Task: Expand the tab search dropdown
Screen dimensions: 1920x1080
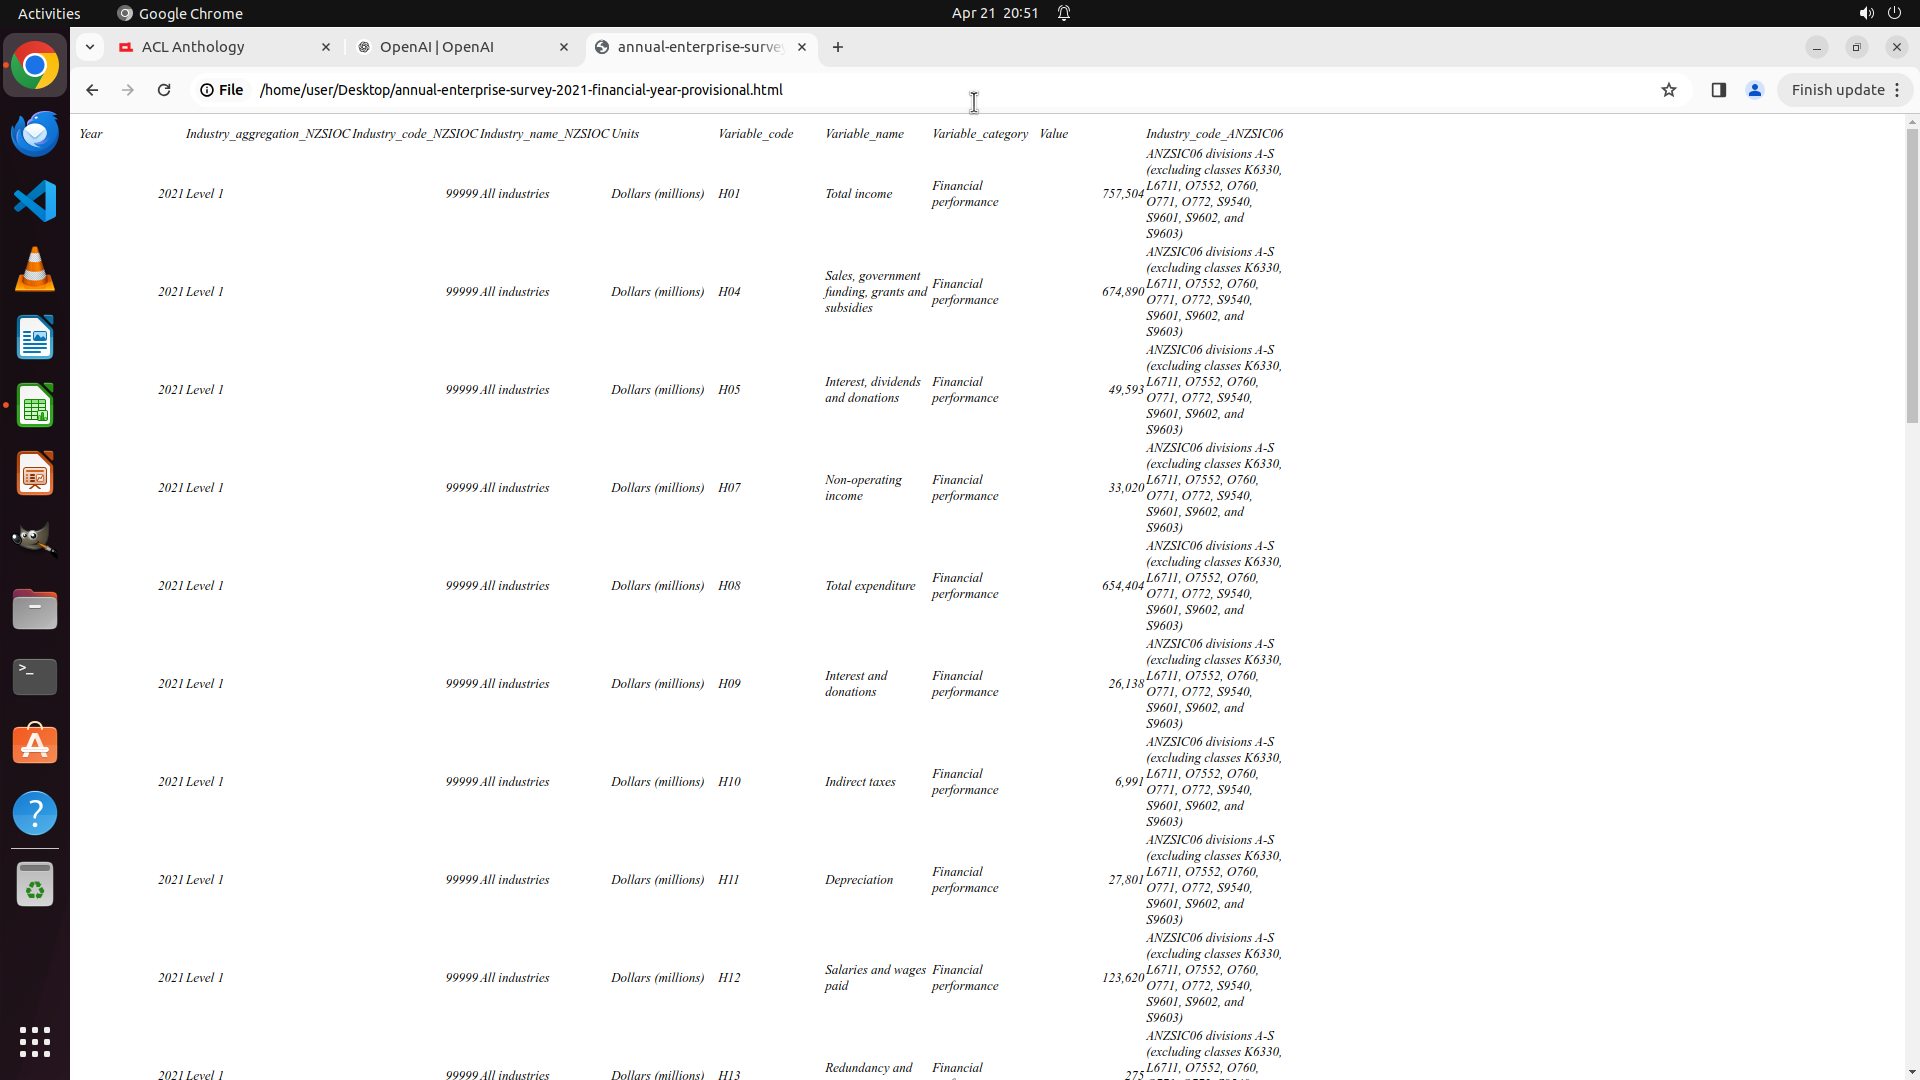Action: coord(90,47)
